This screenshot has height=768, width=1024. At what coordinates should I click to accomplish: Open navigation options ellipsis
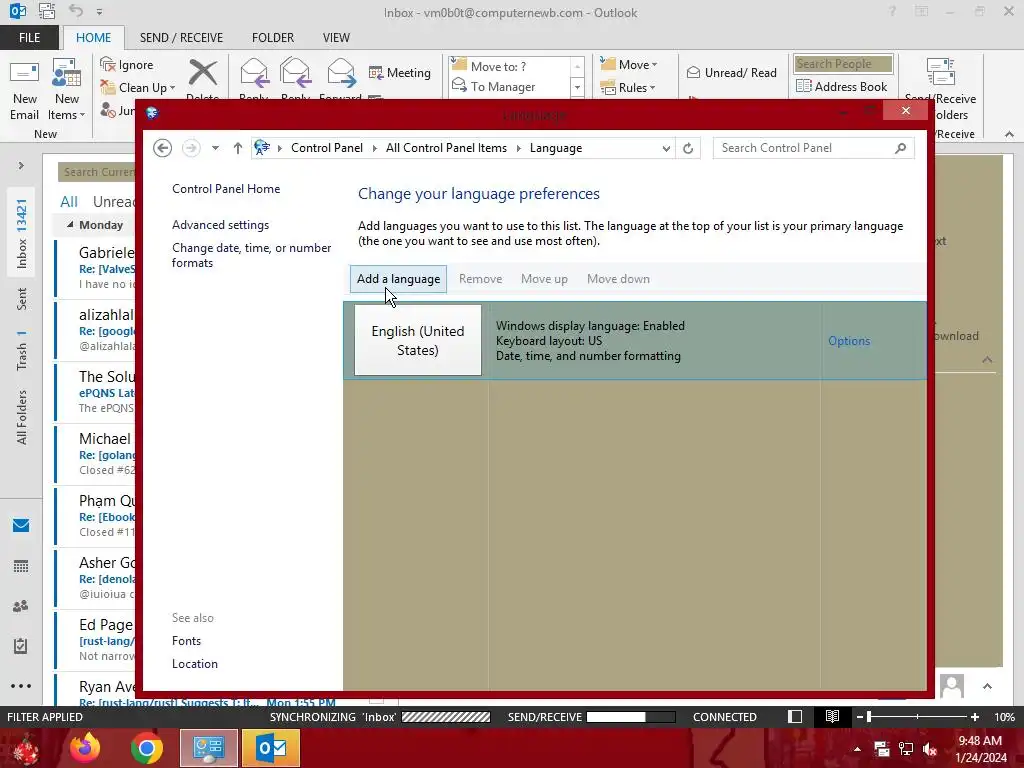coord(21,686)
